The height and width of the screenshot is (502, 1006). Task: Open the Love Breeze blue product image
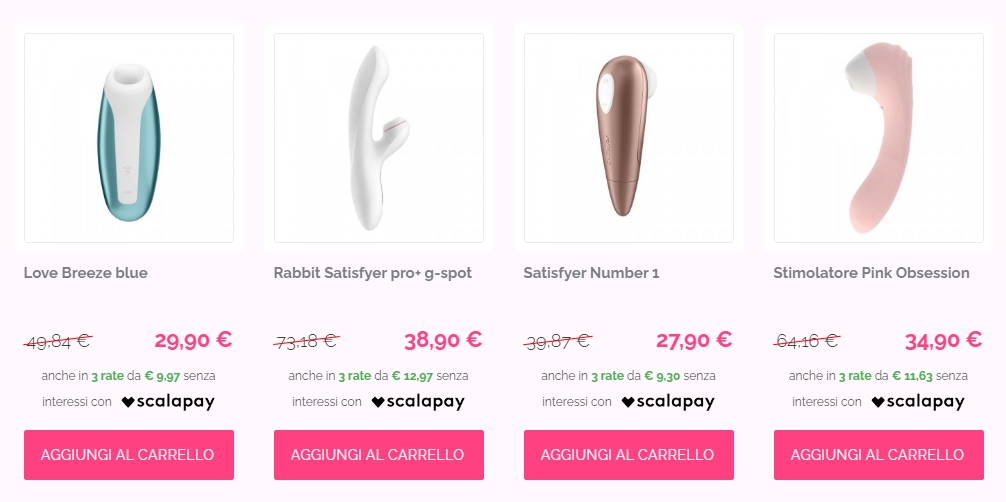tap(129, 138)
